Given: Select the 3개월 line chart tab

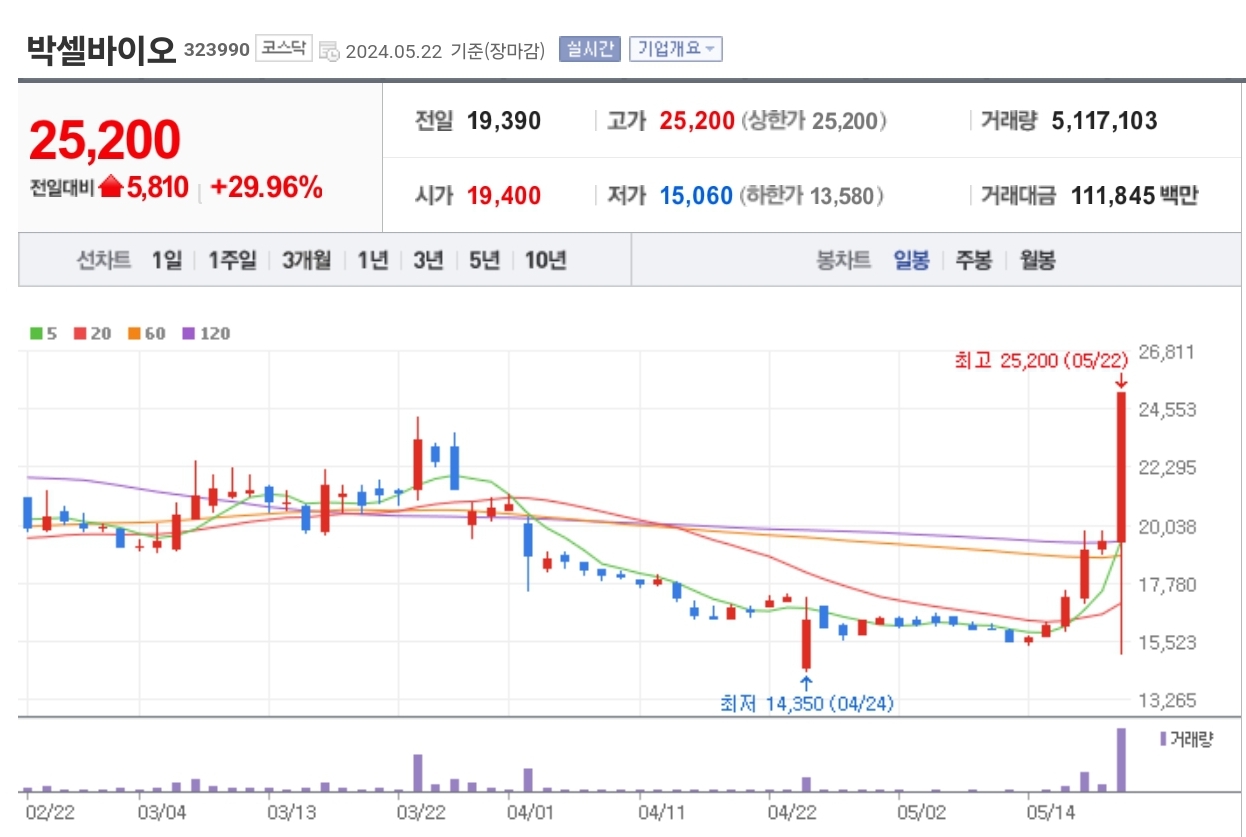Looking at the screenshot, I should coord(308,261).
